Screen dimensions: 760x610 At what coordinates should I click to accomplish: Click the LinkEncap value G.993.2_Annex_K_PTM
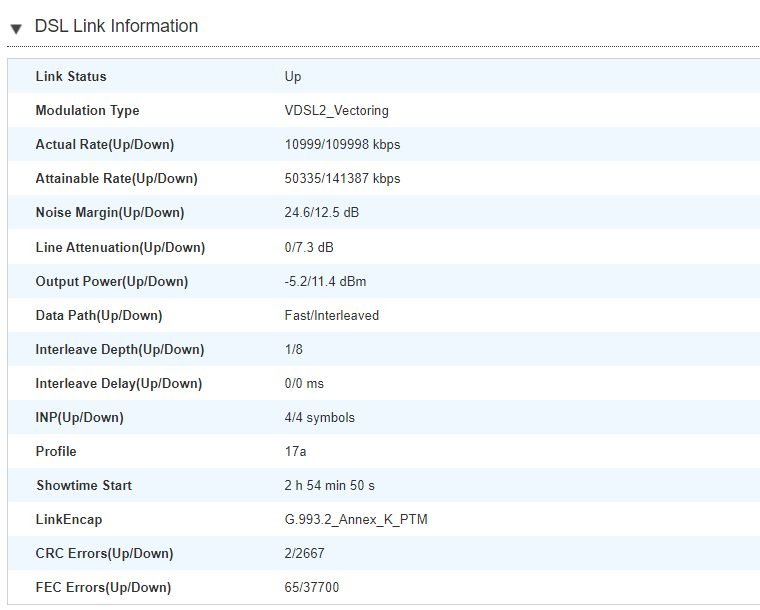click(356, 520)
